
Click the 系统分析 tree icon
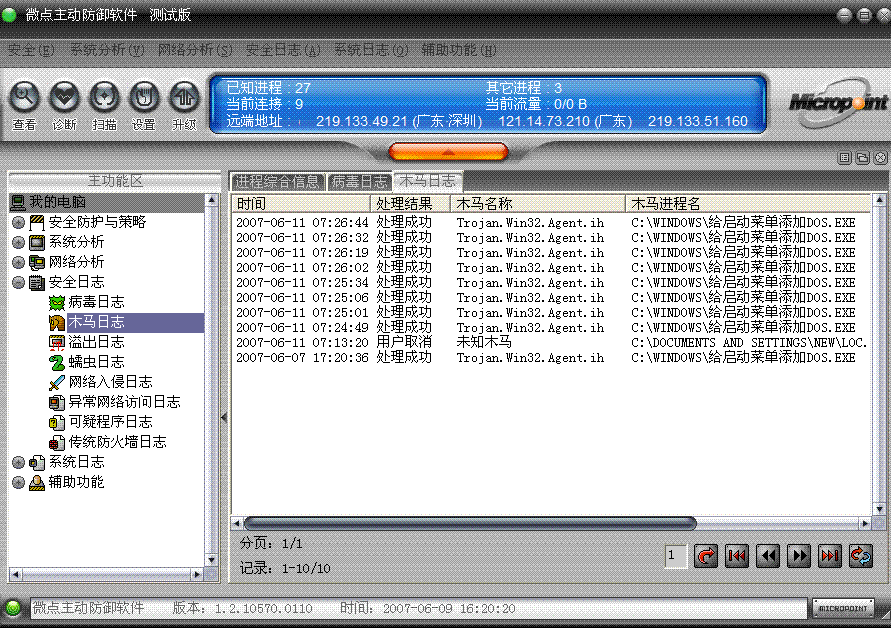tap(37, 243)
